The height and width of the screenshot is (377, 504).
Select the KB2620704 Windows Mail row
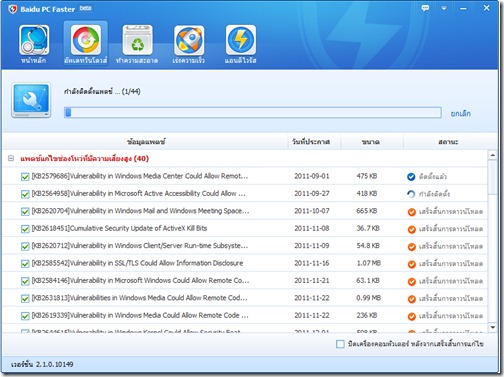245,211
